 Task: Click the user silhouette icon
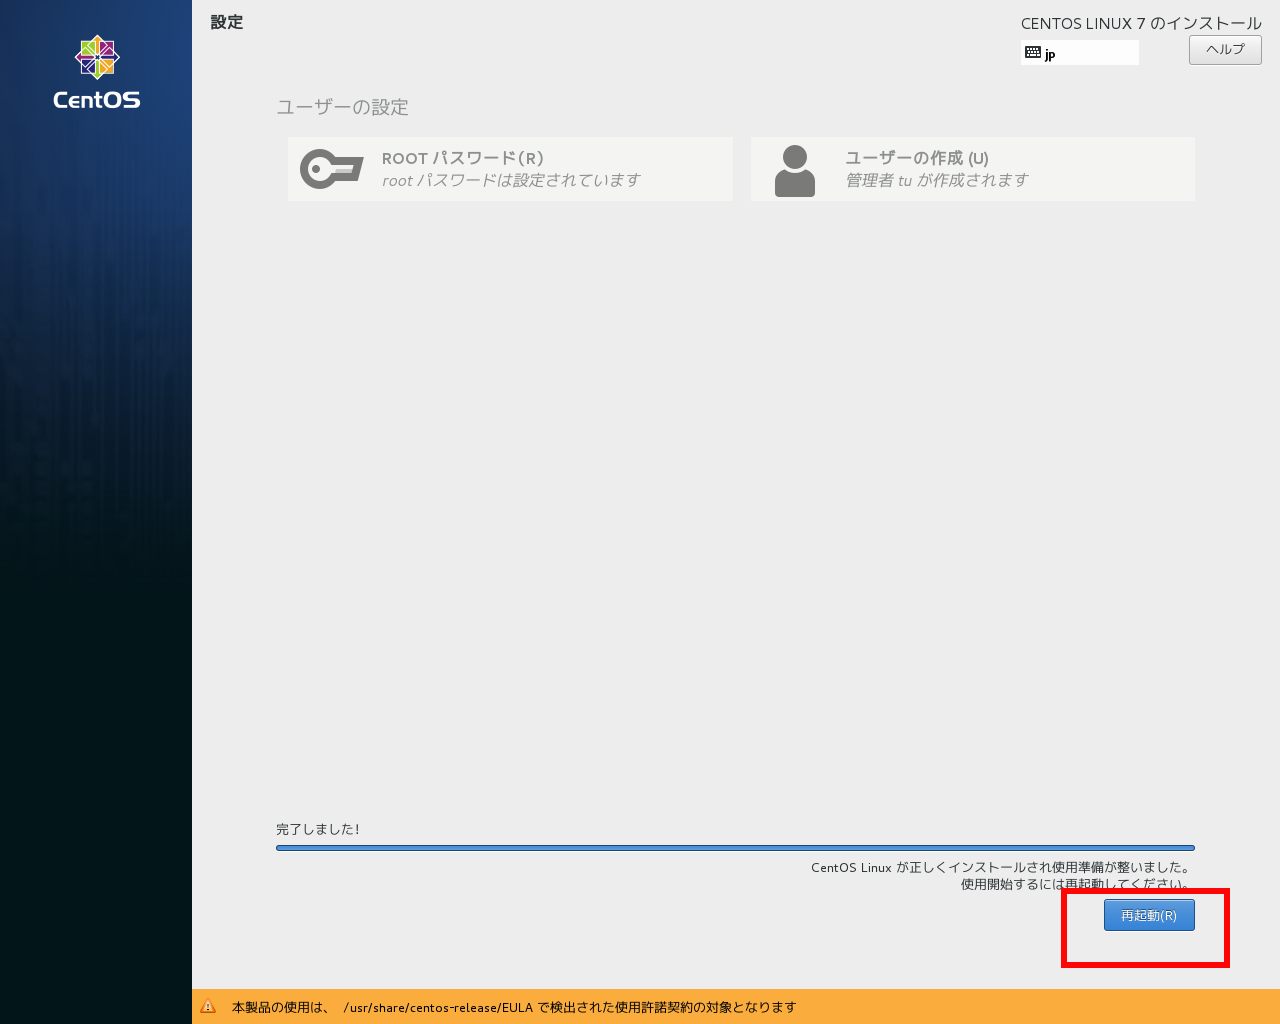794,170
